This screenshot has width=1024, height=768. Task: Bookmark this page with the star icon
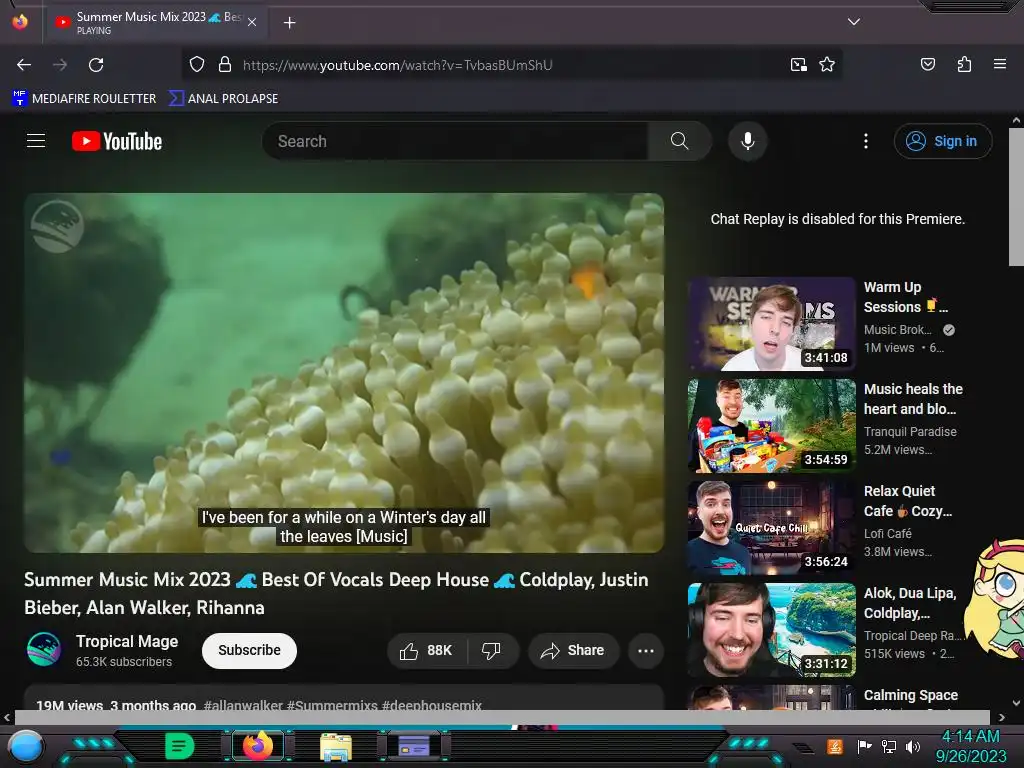(827, 65)
